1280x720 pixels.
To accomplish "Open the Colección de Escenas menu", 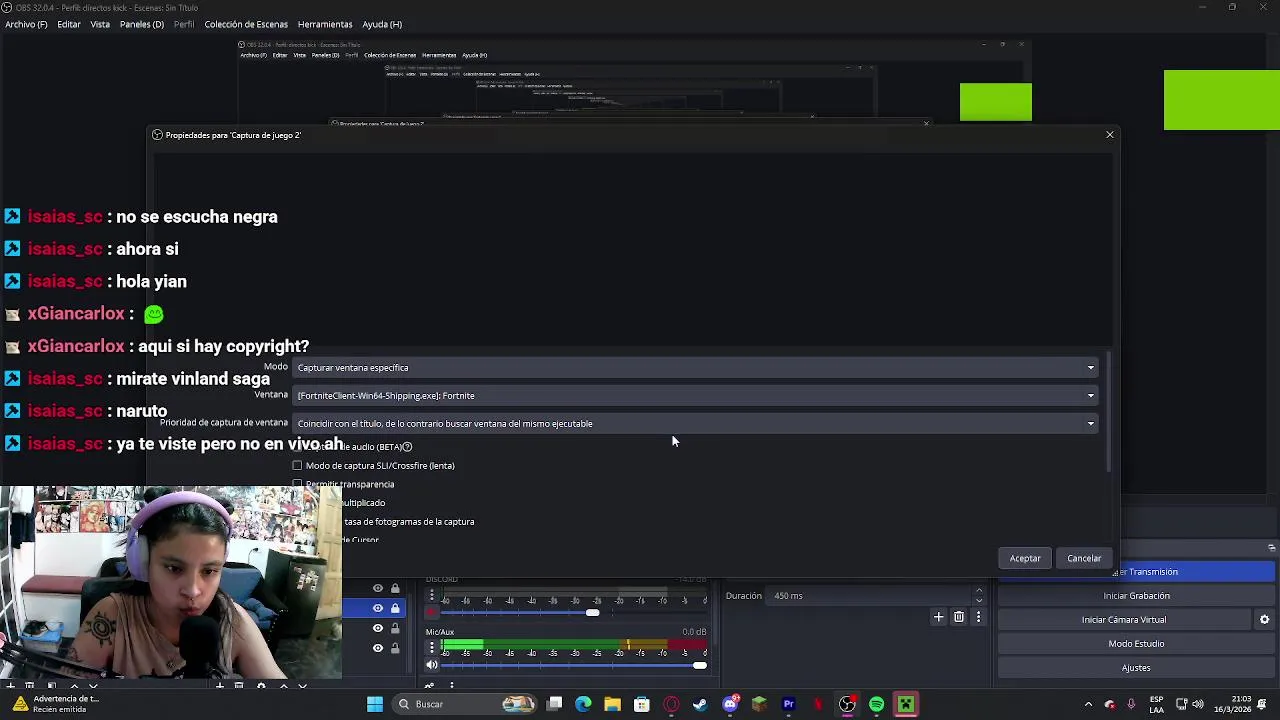I will click(x=246, y=24).
